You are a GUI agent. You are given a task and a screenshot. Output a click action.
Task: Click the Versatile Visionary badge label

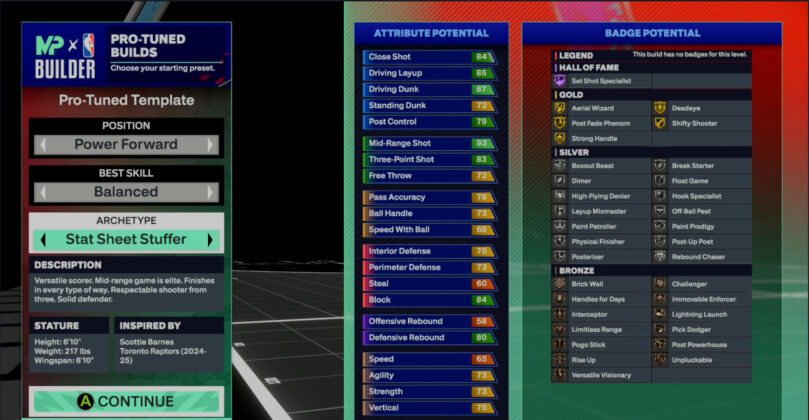[601, 375]
